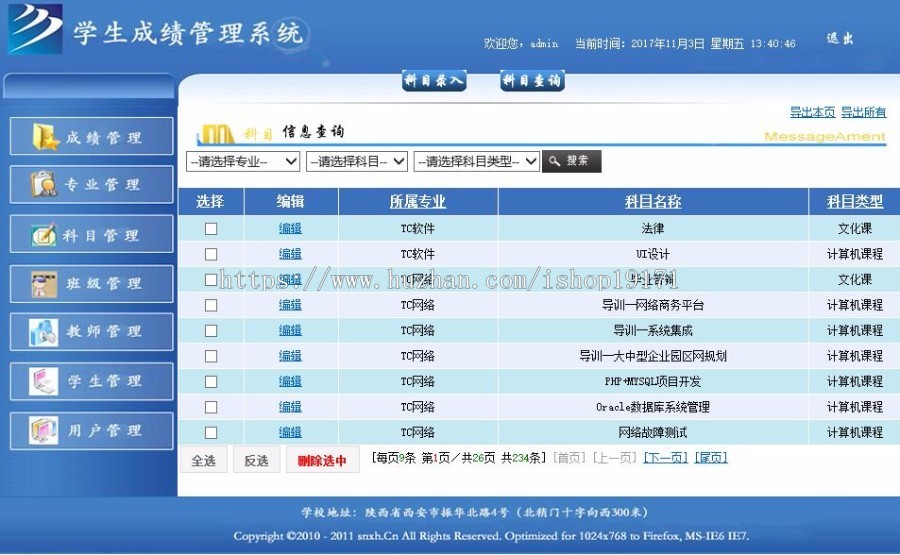The image size is (900, 555).
Task: Click the 网络故障测试 subject name cell
Action: tap(653, 432)
